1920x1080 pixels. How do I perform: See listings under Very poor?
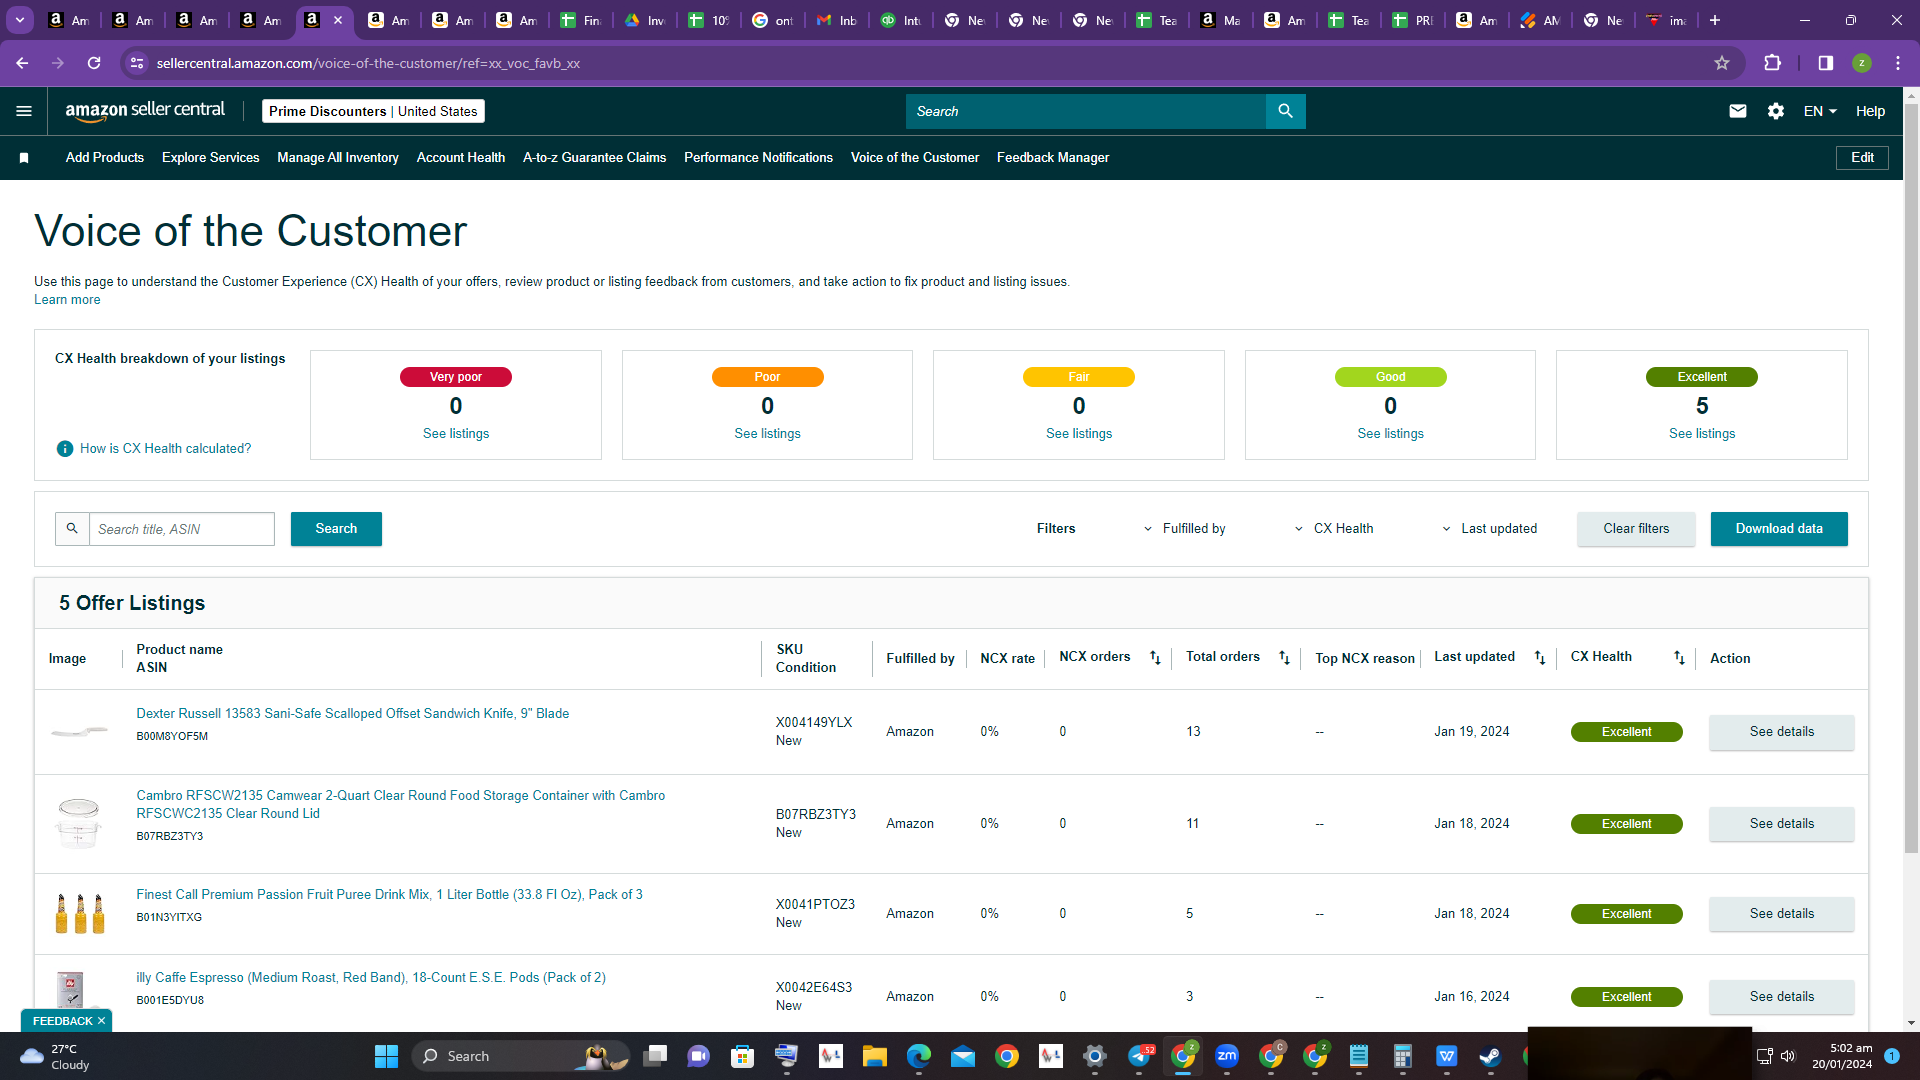[x=456, y=434]
